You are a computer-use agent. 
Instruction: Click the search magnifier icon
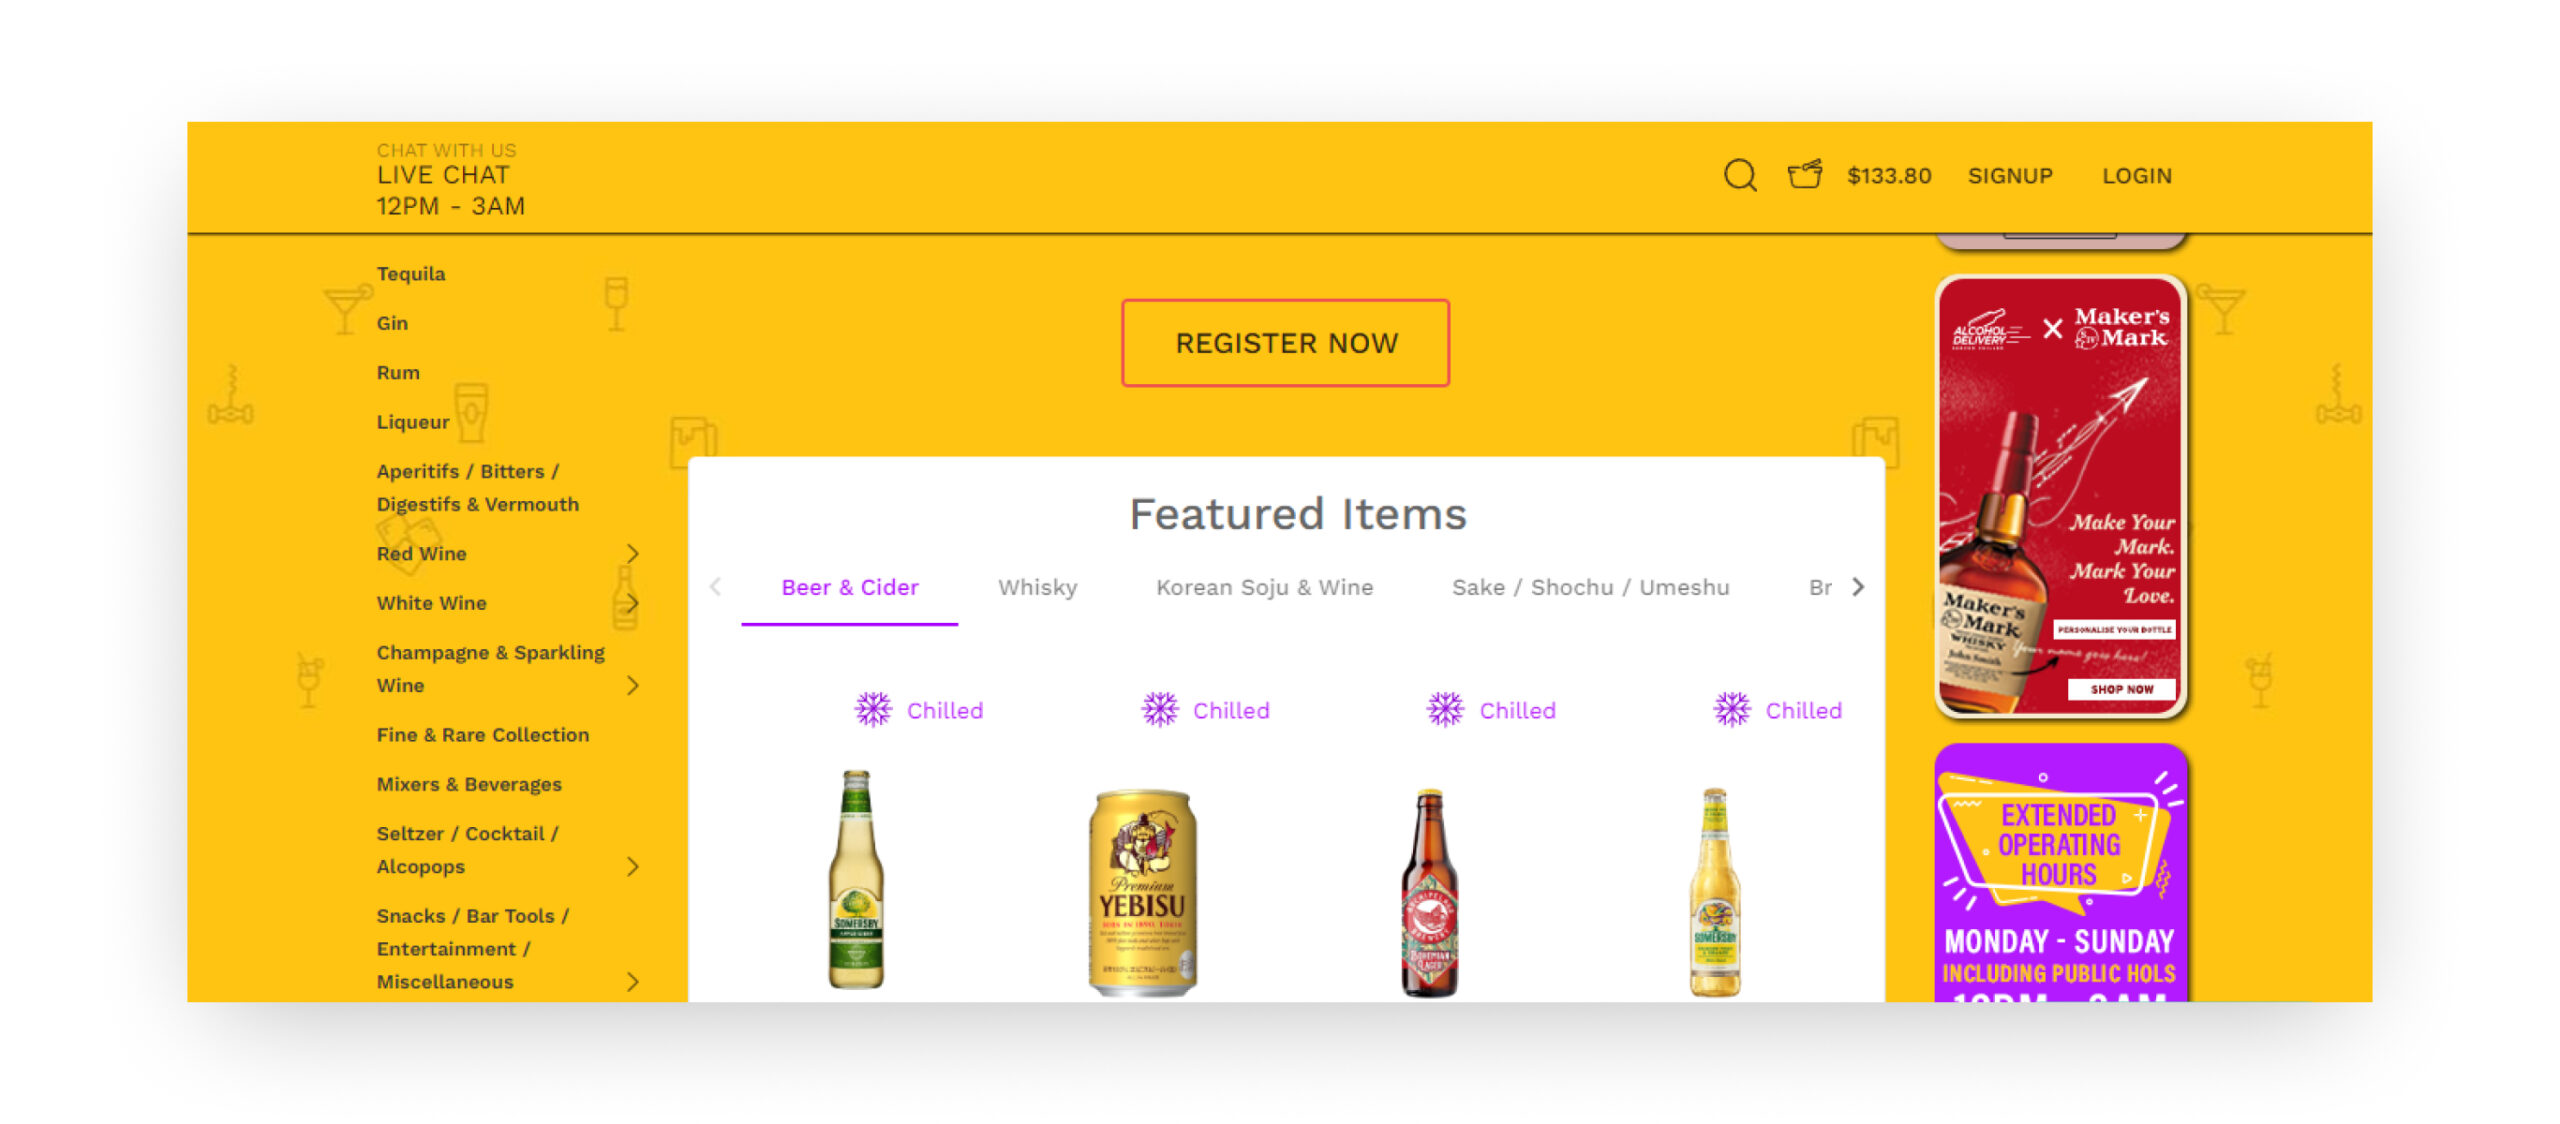click(1740, 176)
